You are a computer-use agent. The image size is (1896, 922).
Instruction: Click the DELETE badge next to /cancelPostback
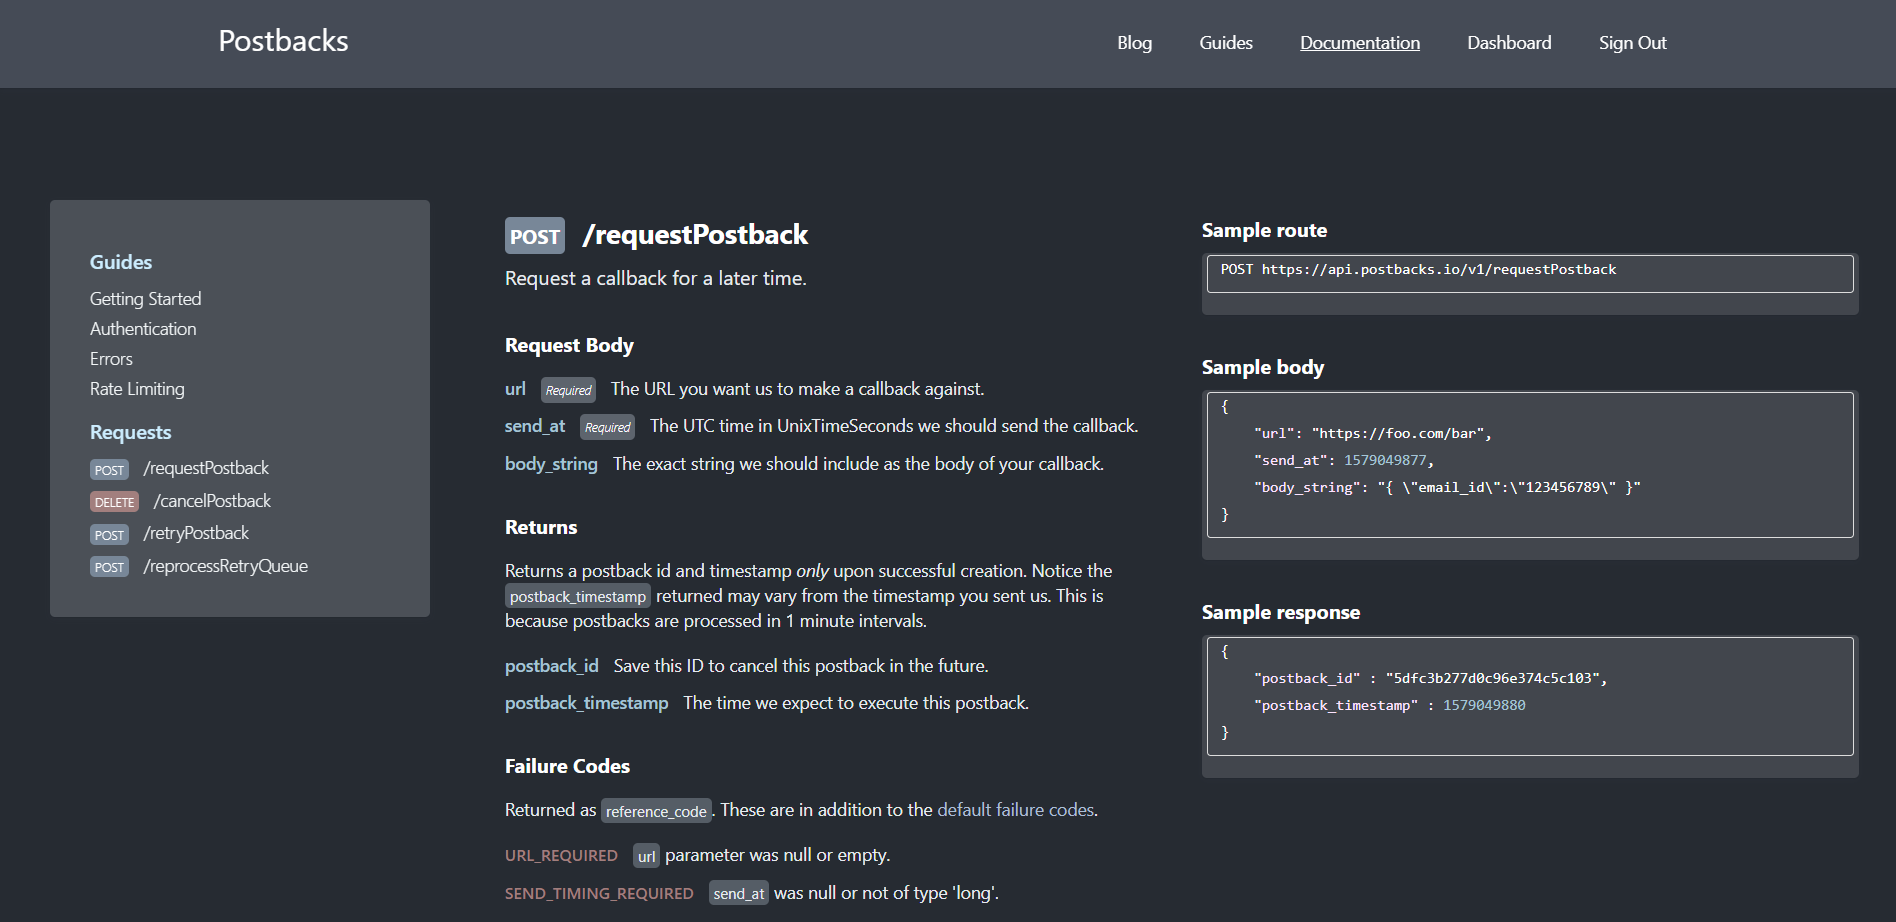click(114, 502)
